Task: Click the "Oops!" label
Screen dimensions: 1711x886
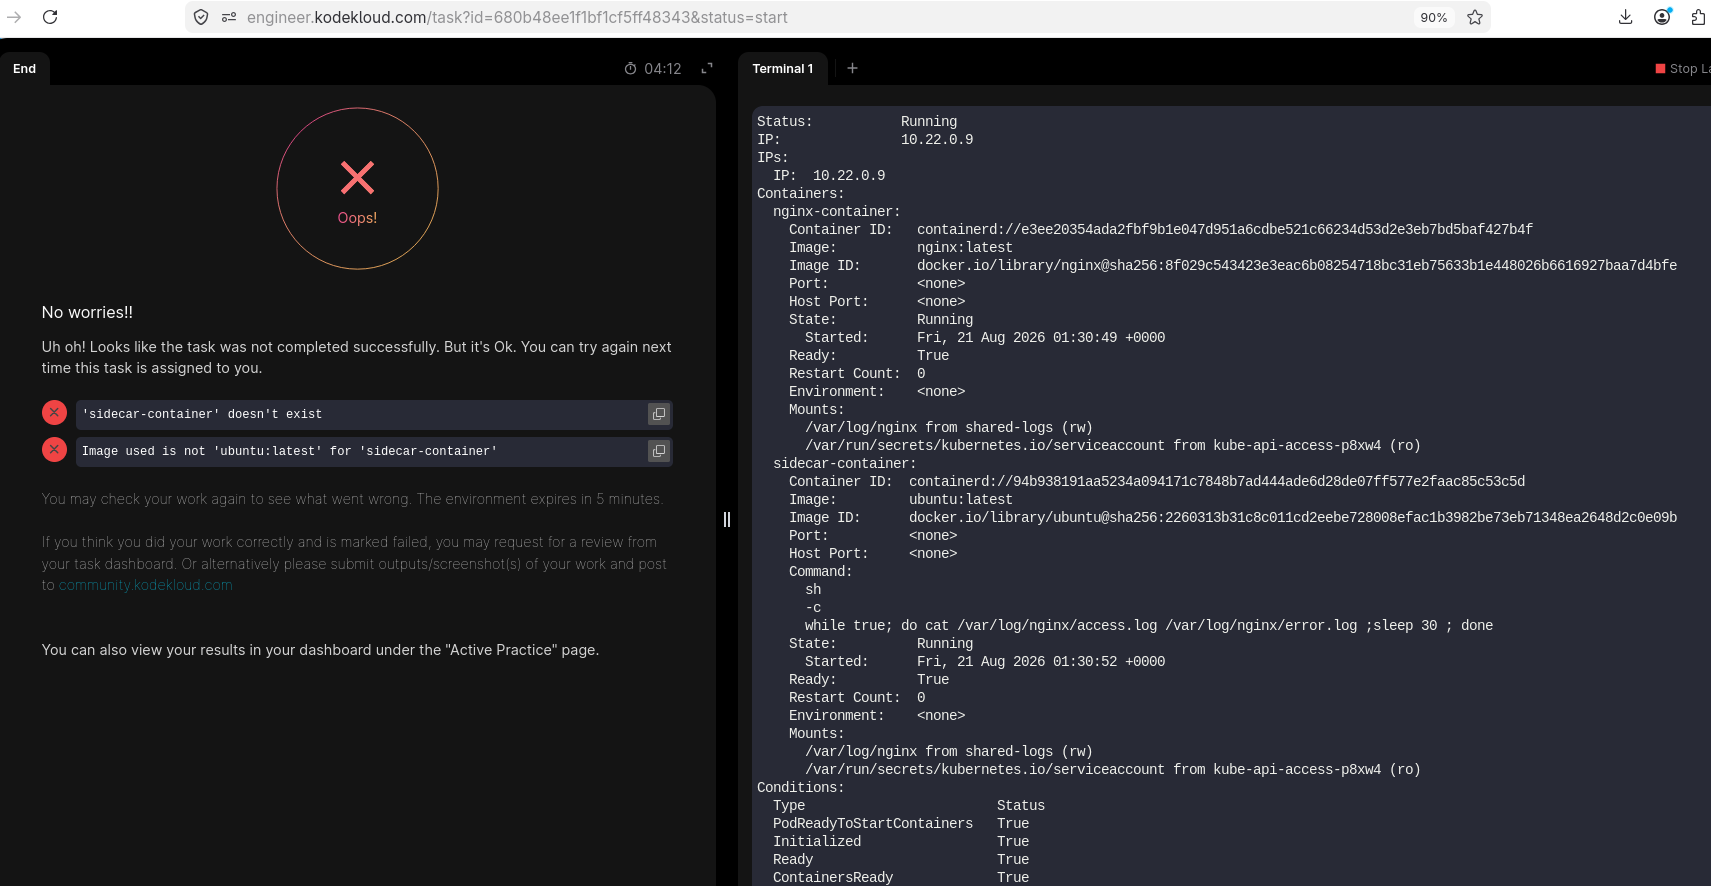Action: pyautogui.click(x=357, y=218)
